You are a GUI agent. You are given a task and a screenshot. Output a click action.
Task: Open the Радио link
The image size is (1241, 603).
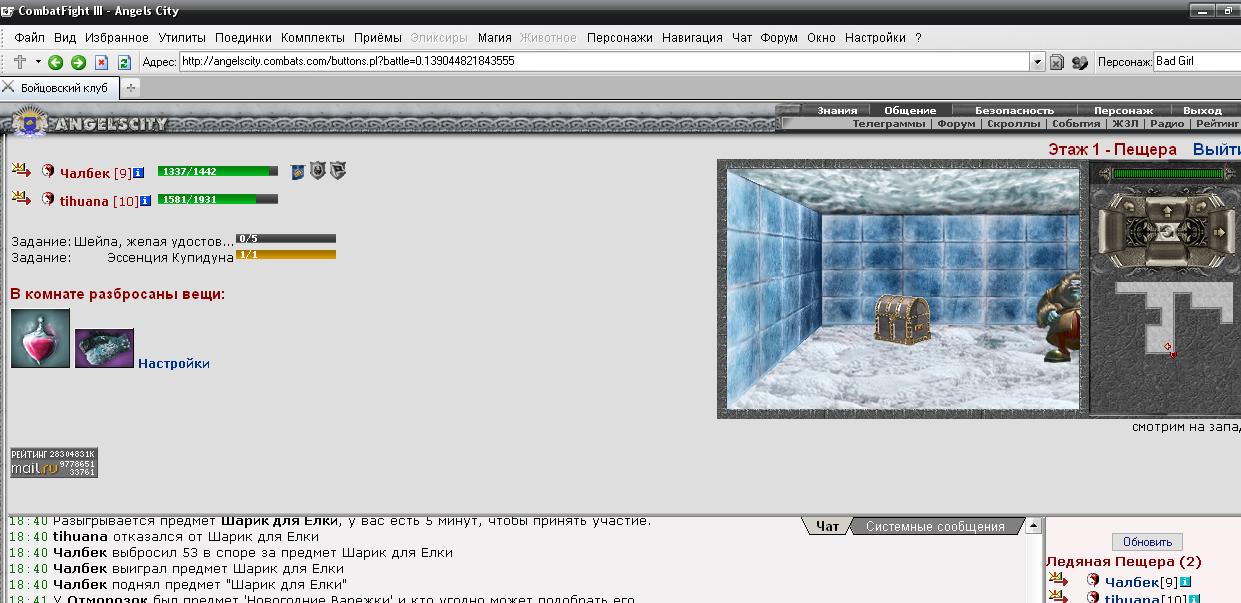click(x=1167, y=124)
